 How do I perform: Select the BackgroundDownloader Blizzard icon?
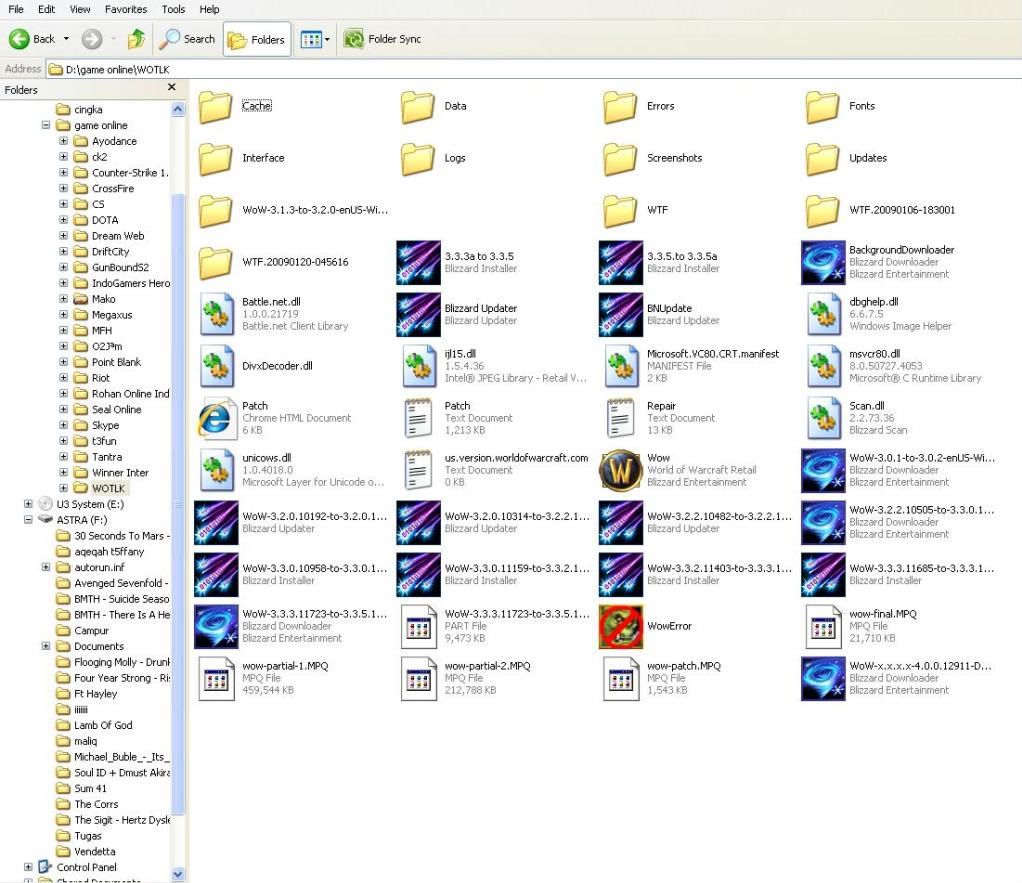[823, 262]
